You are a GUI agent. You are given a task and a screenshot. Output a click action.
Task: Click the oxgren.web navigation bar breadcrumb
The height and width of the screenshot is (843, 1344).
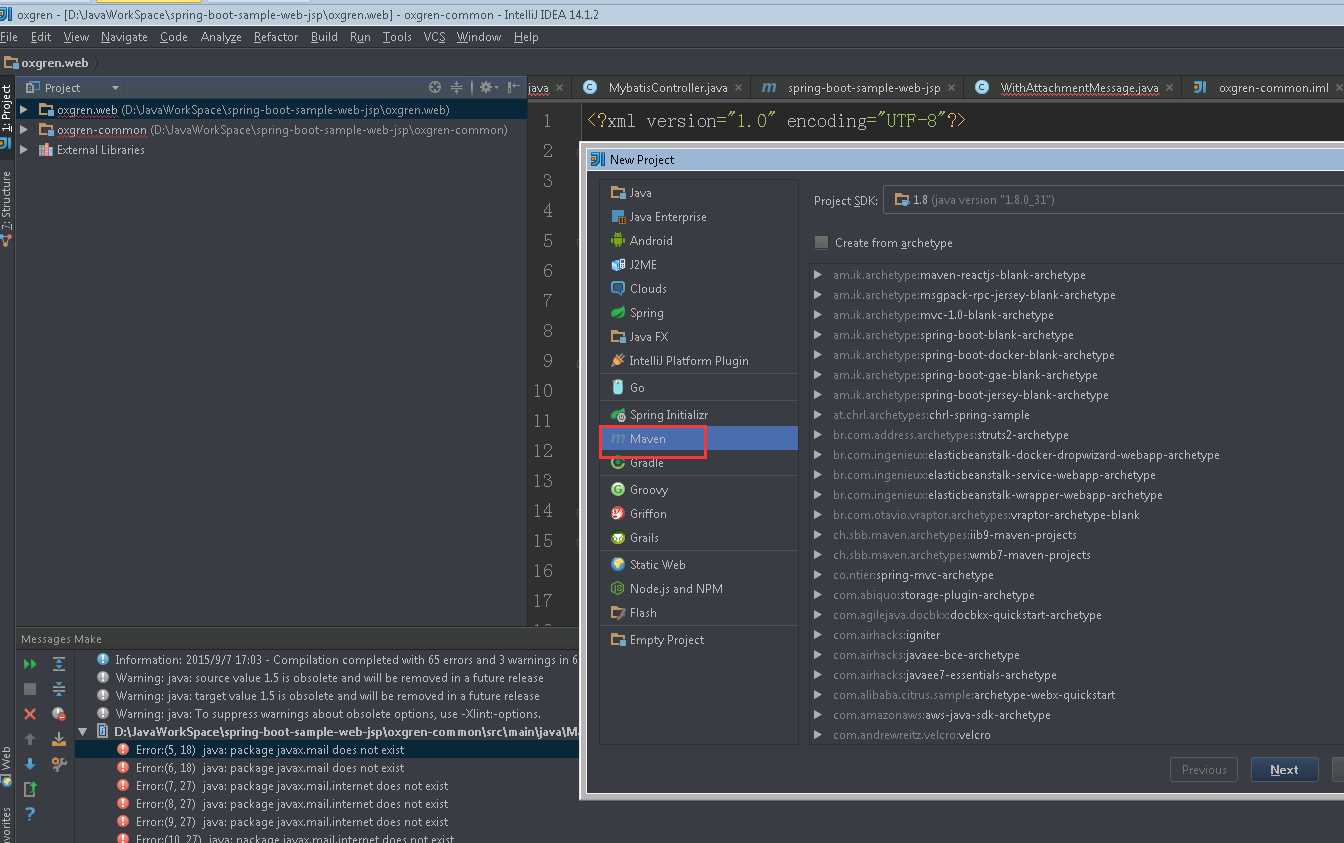[46, 62]
